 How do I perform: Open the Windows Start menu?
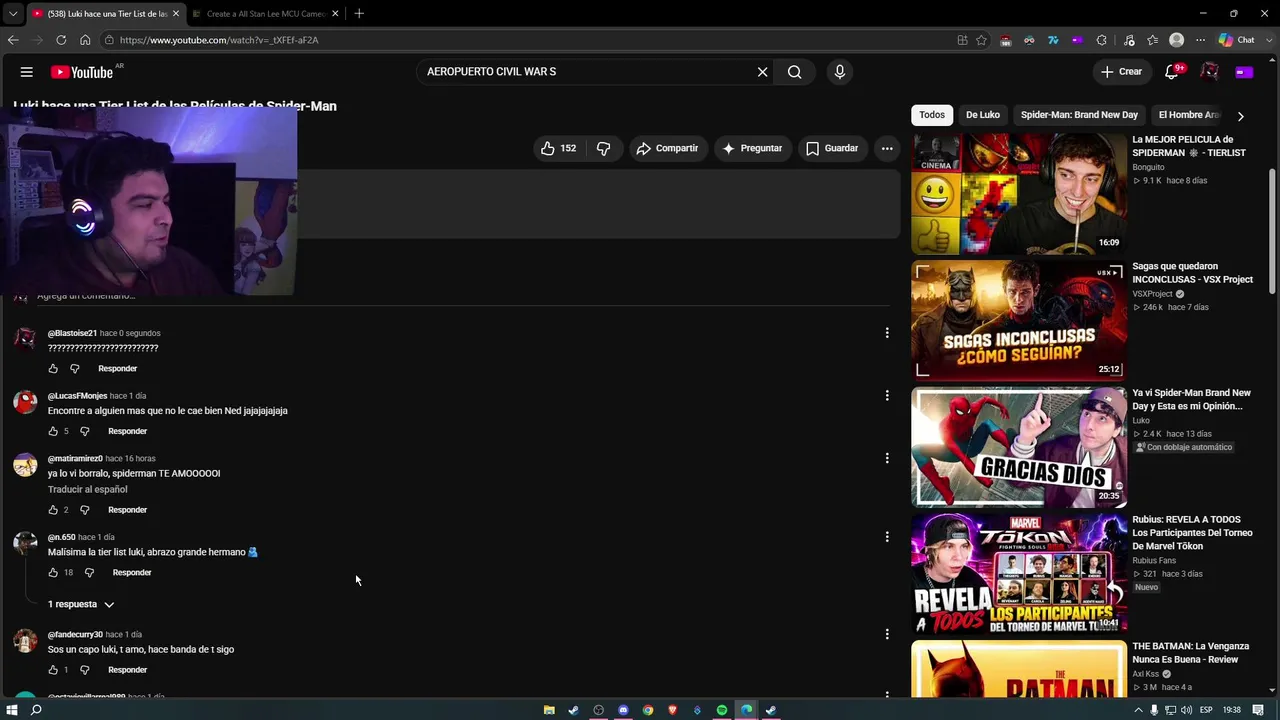pos(11,710)
